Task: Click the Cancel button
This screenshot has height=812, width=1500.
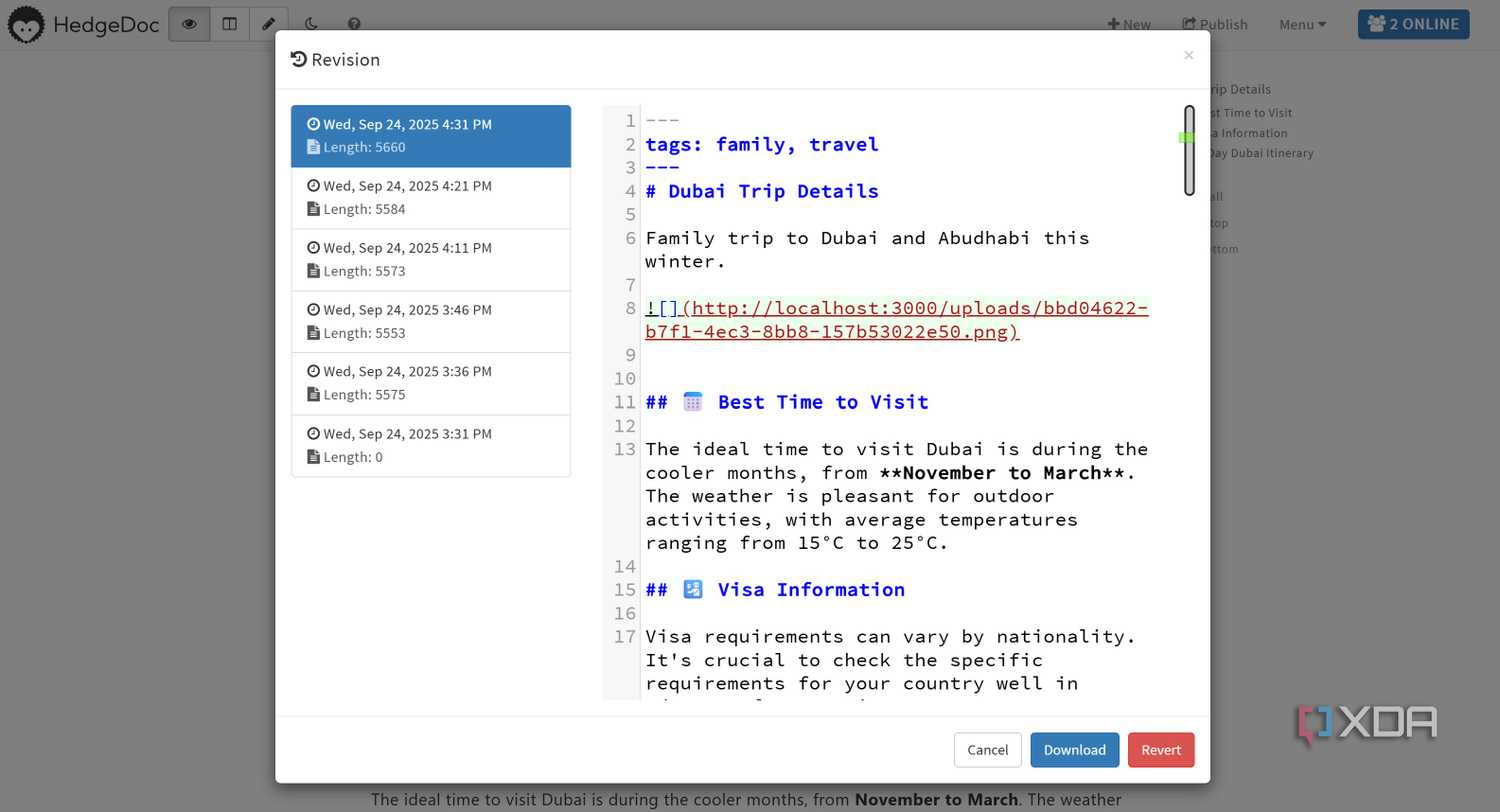Action: pyautogui.click(x=987, y=750)
